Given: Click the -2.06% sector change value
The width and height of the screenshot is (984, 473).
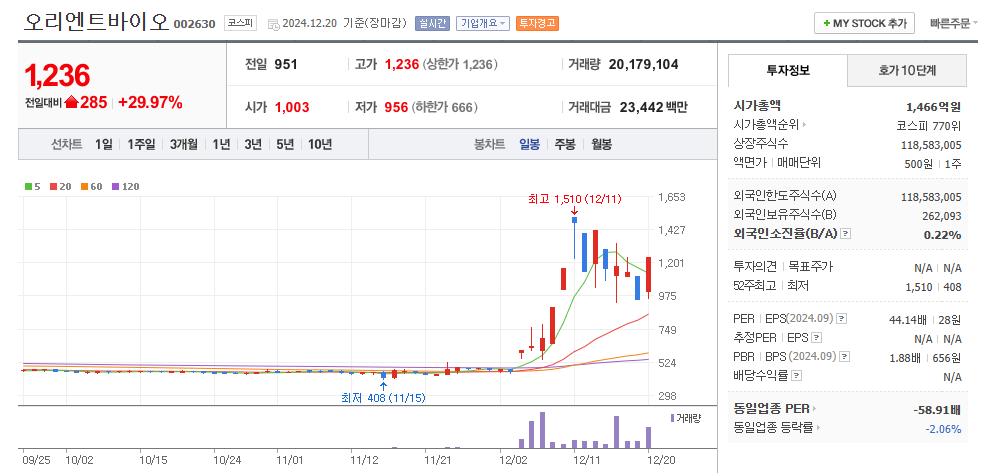Looking at the screenshot, I should coord(943,428).
